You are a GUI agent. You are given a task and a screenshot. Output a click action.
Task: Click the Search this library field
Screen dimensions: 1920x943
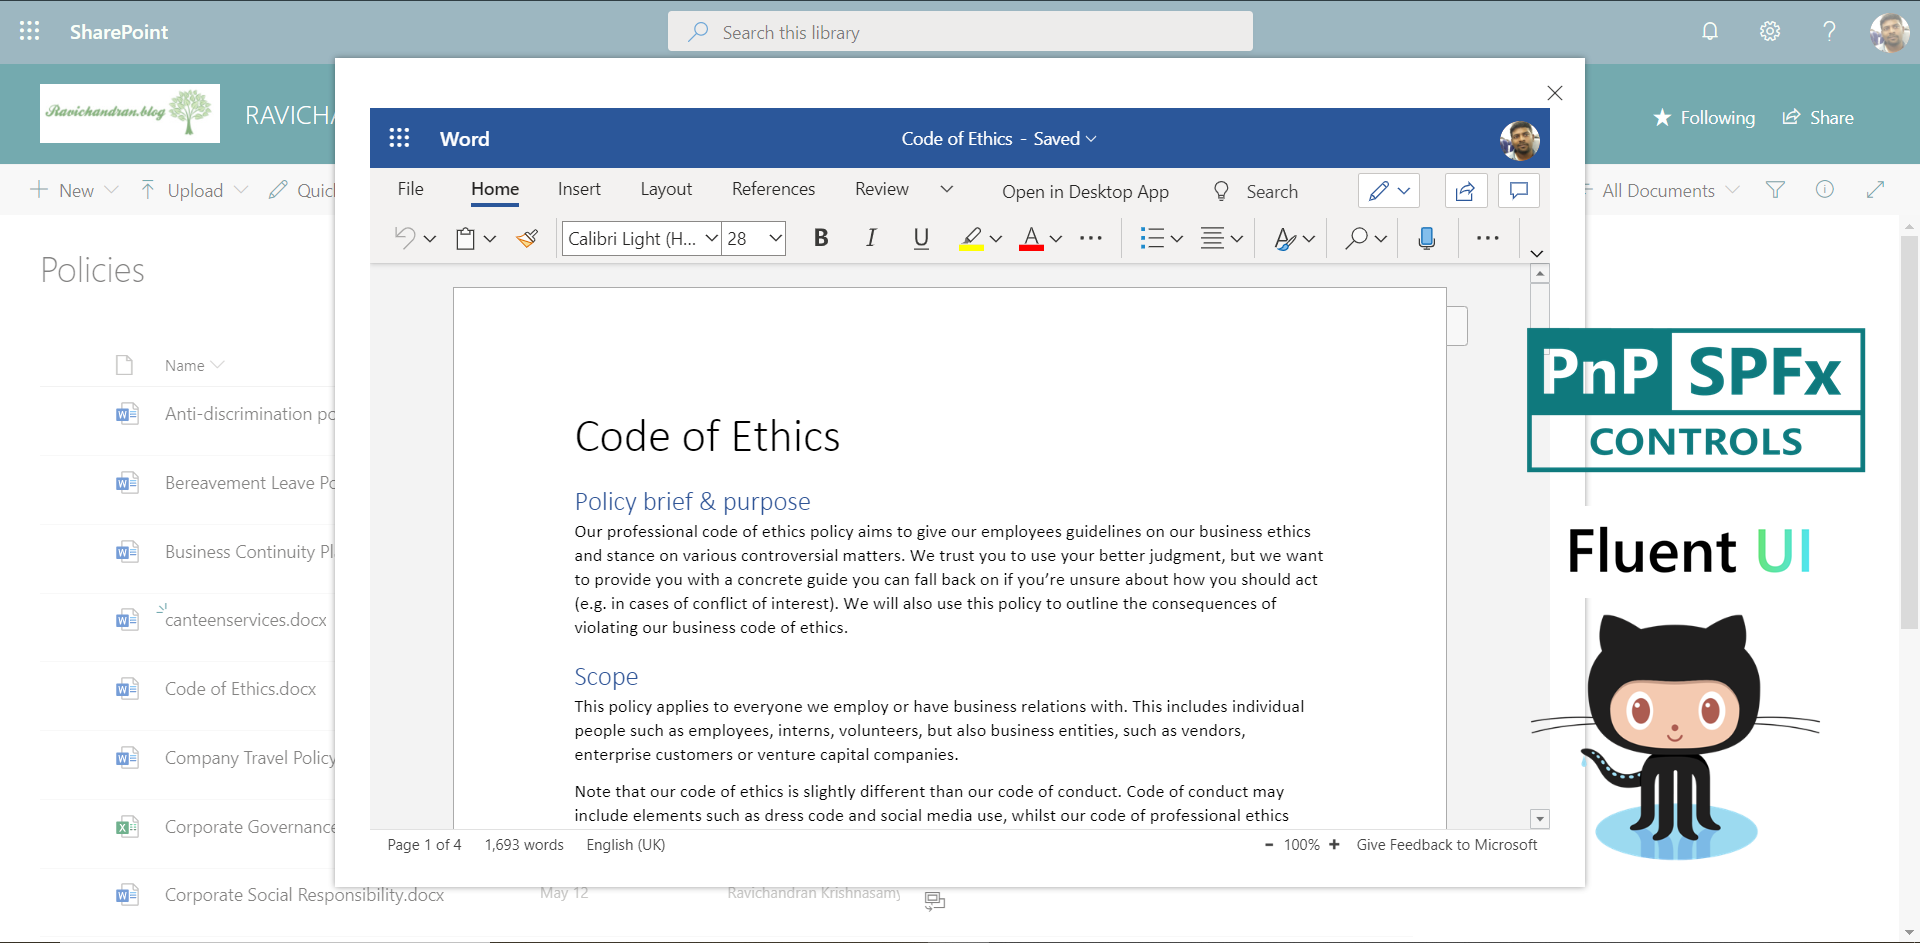pyautogui.click(x=960, y=32)
